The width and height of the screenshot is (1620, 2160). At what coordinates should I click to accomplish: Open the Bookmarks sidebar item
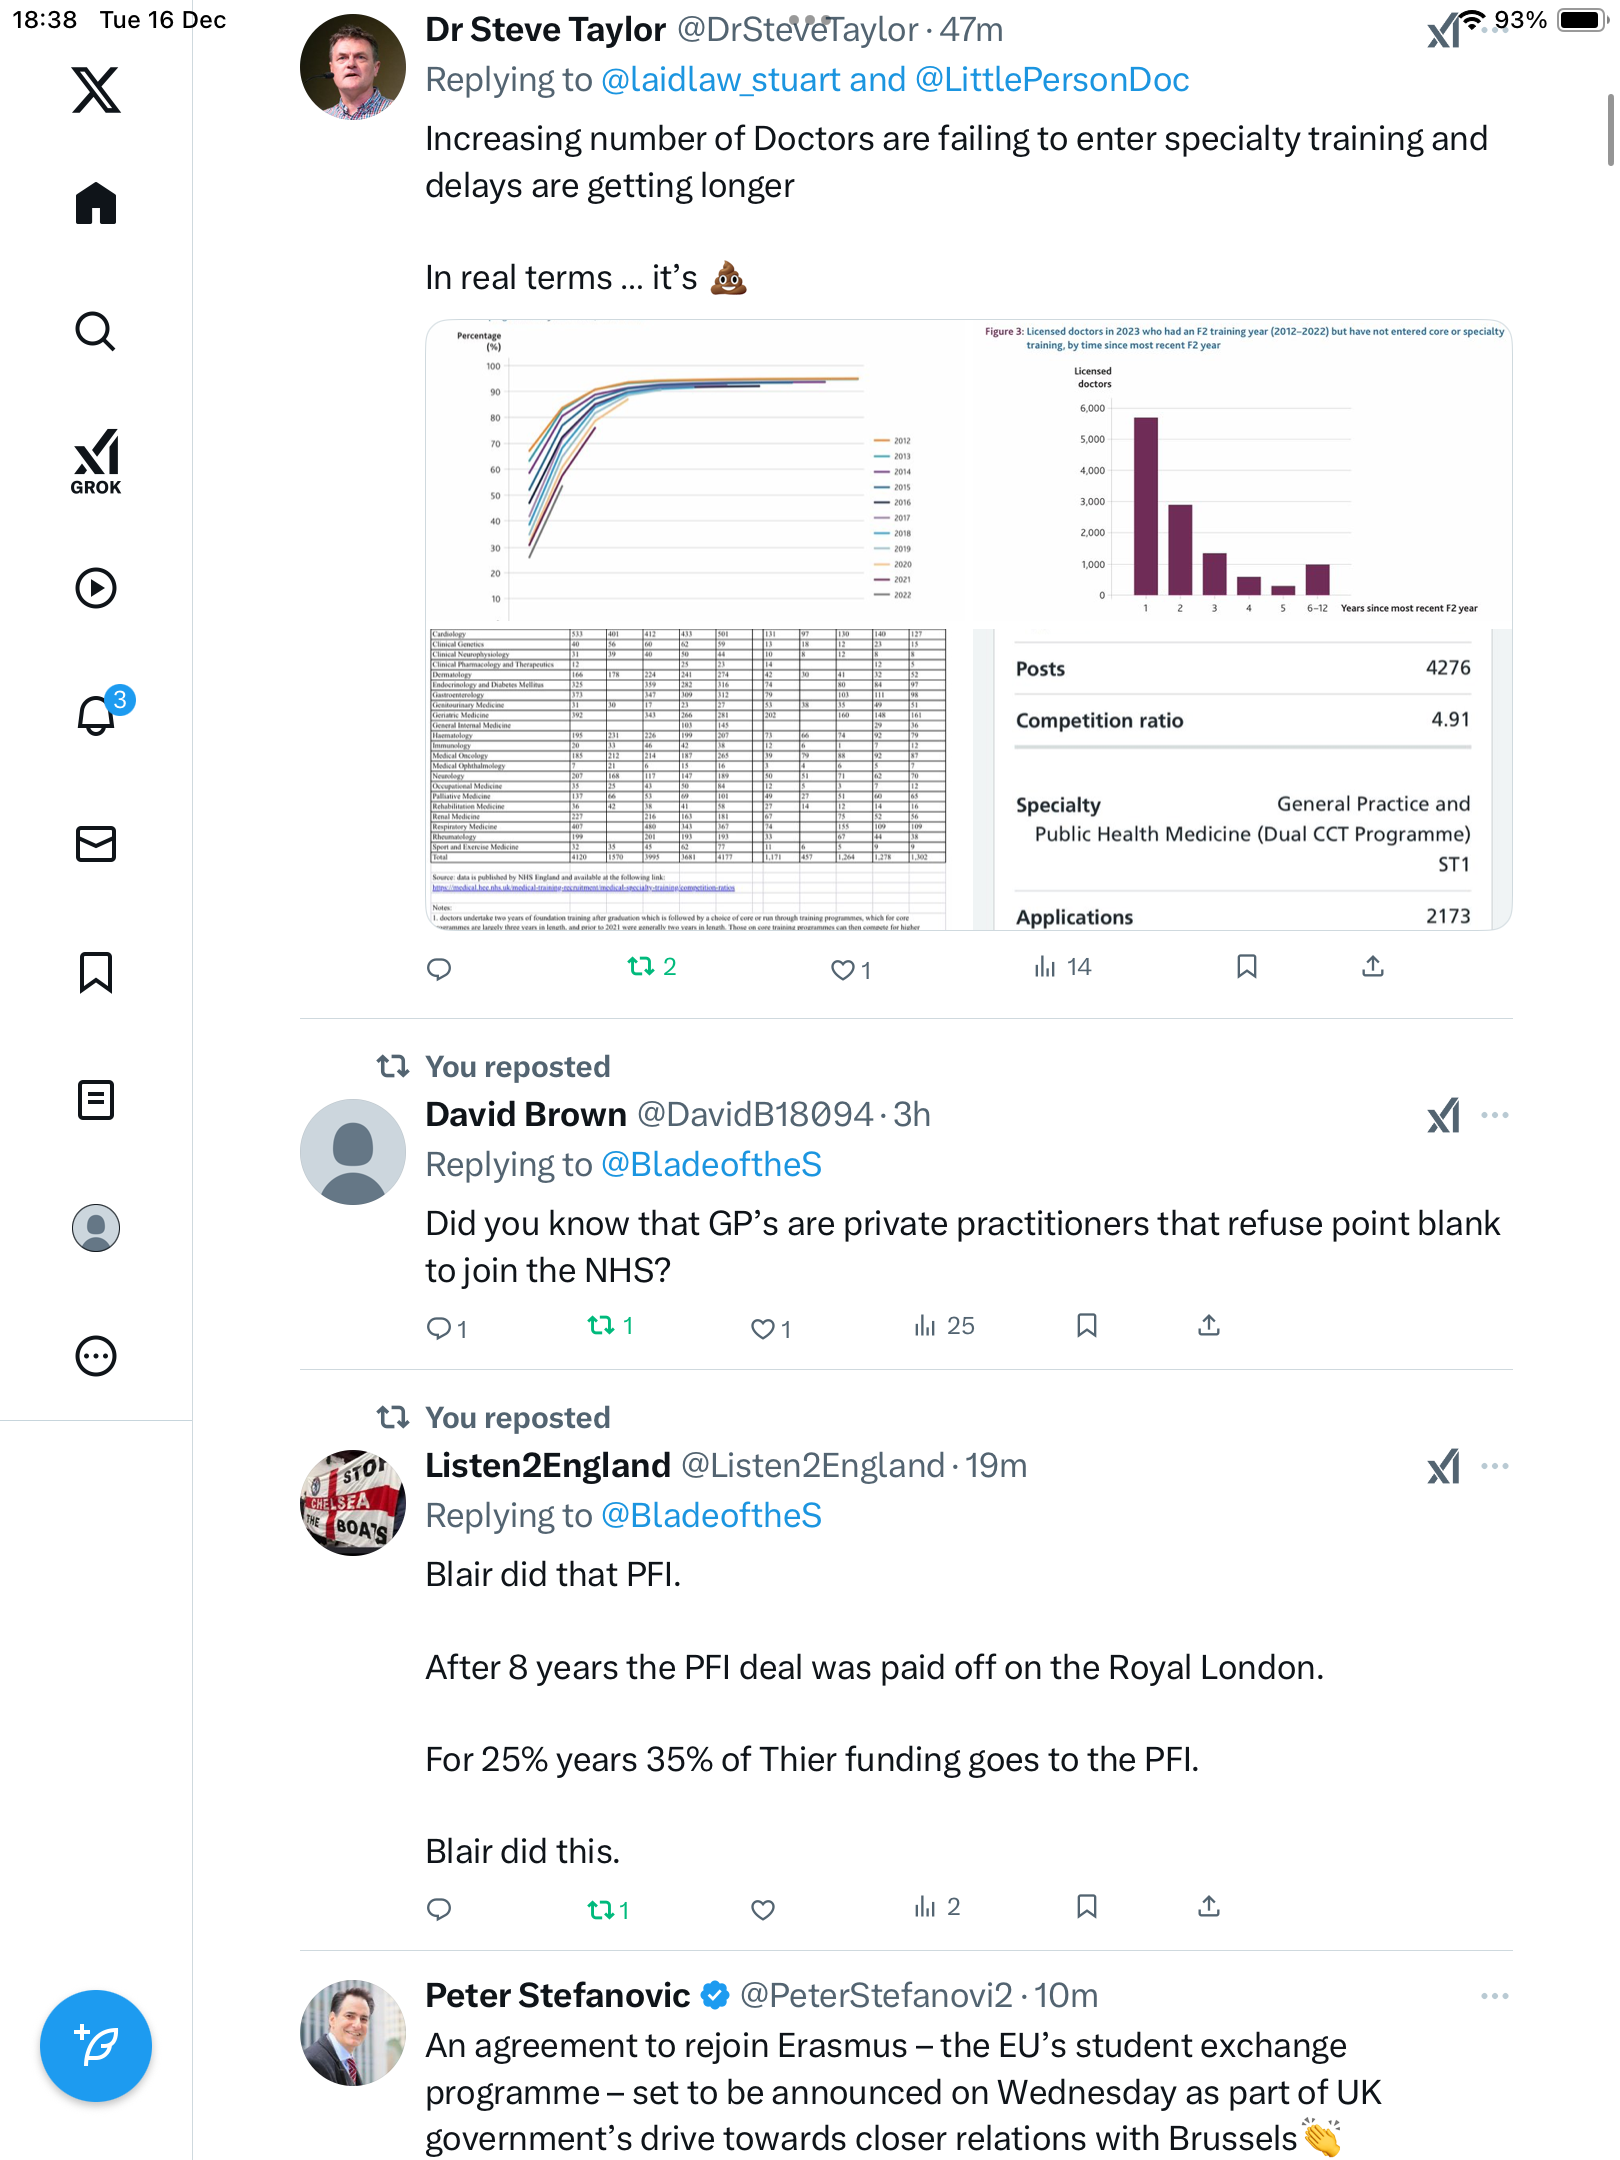96,972
